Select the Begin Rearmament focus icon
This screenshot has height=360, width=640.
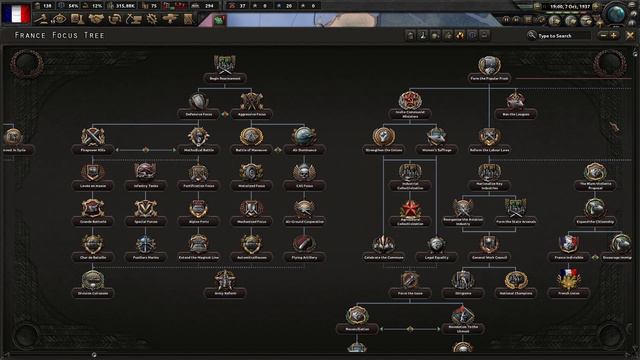[225, 65]
